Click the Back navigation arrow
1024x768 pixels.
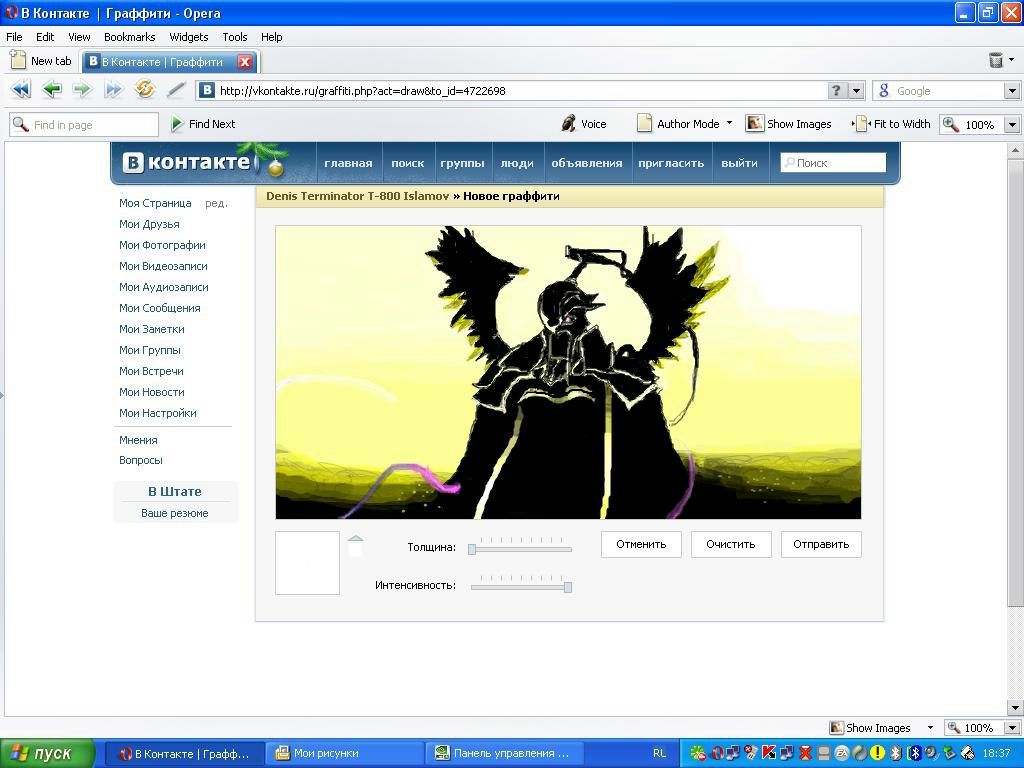[x=51, y=90]
